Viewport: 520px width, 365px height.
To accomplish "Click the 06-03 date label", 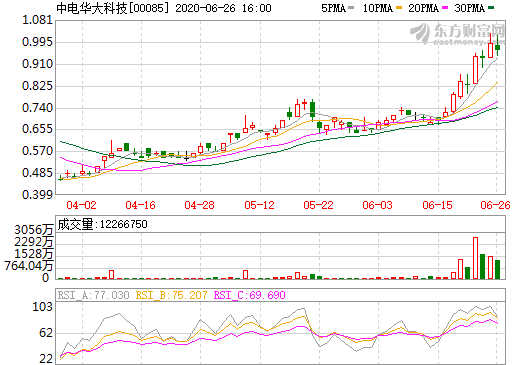I will pos(377,205).
